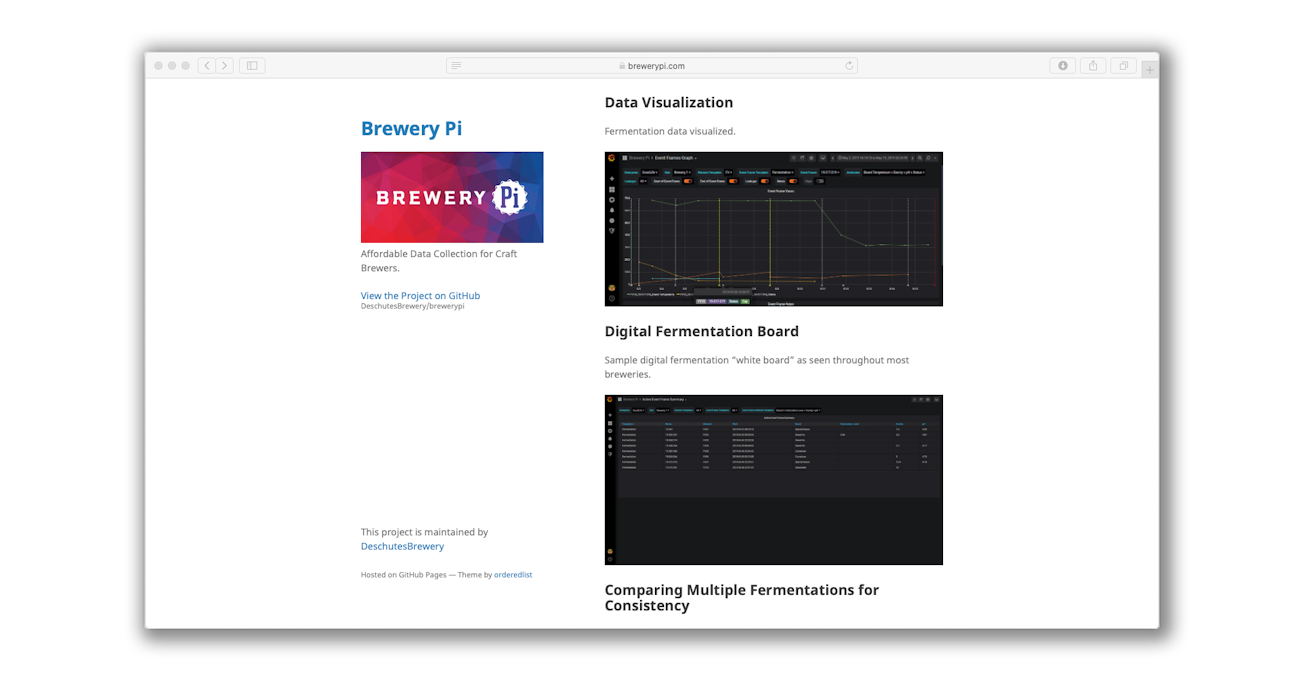1300x677 pixels.
Task: Click the Alerting bell icon
Action: [612, 212]
